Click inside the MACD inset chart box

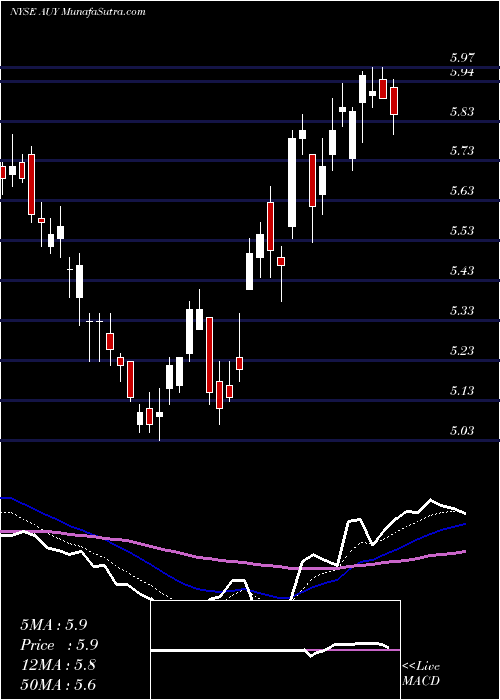pos(275,650)
